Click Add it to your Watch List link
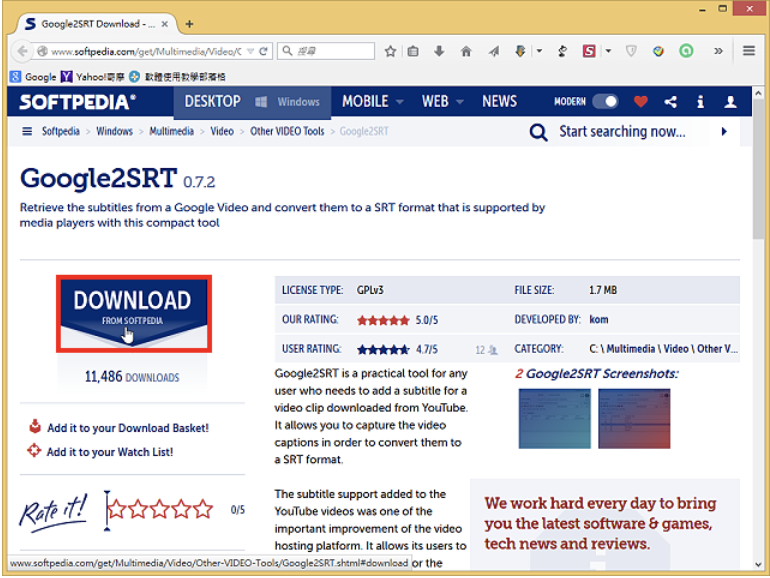This screenshot has height=578, width=770. [x=110, y=452]
